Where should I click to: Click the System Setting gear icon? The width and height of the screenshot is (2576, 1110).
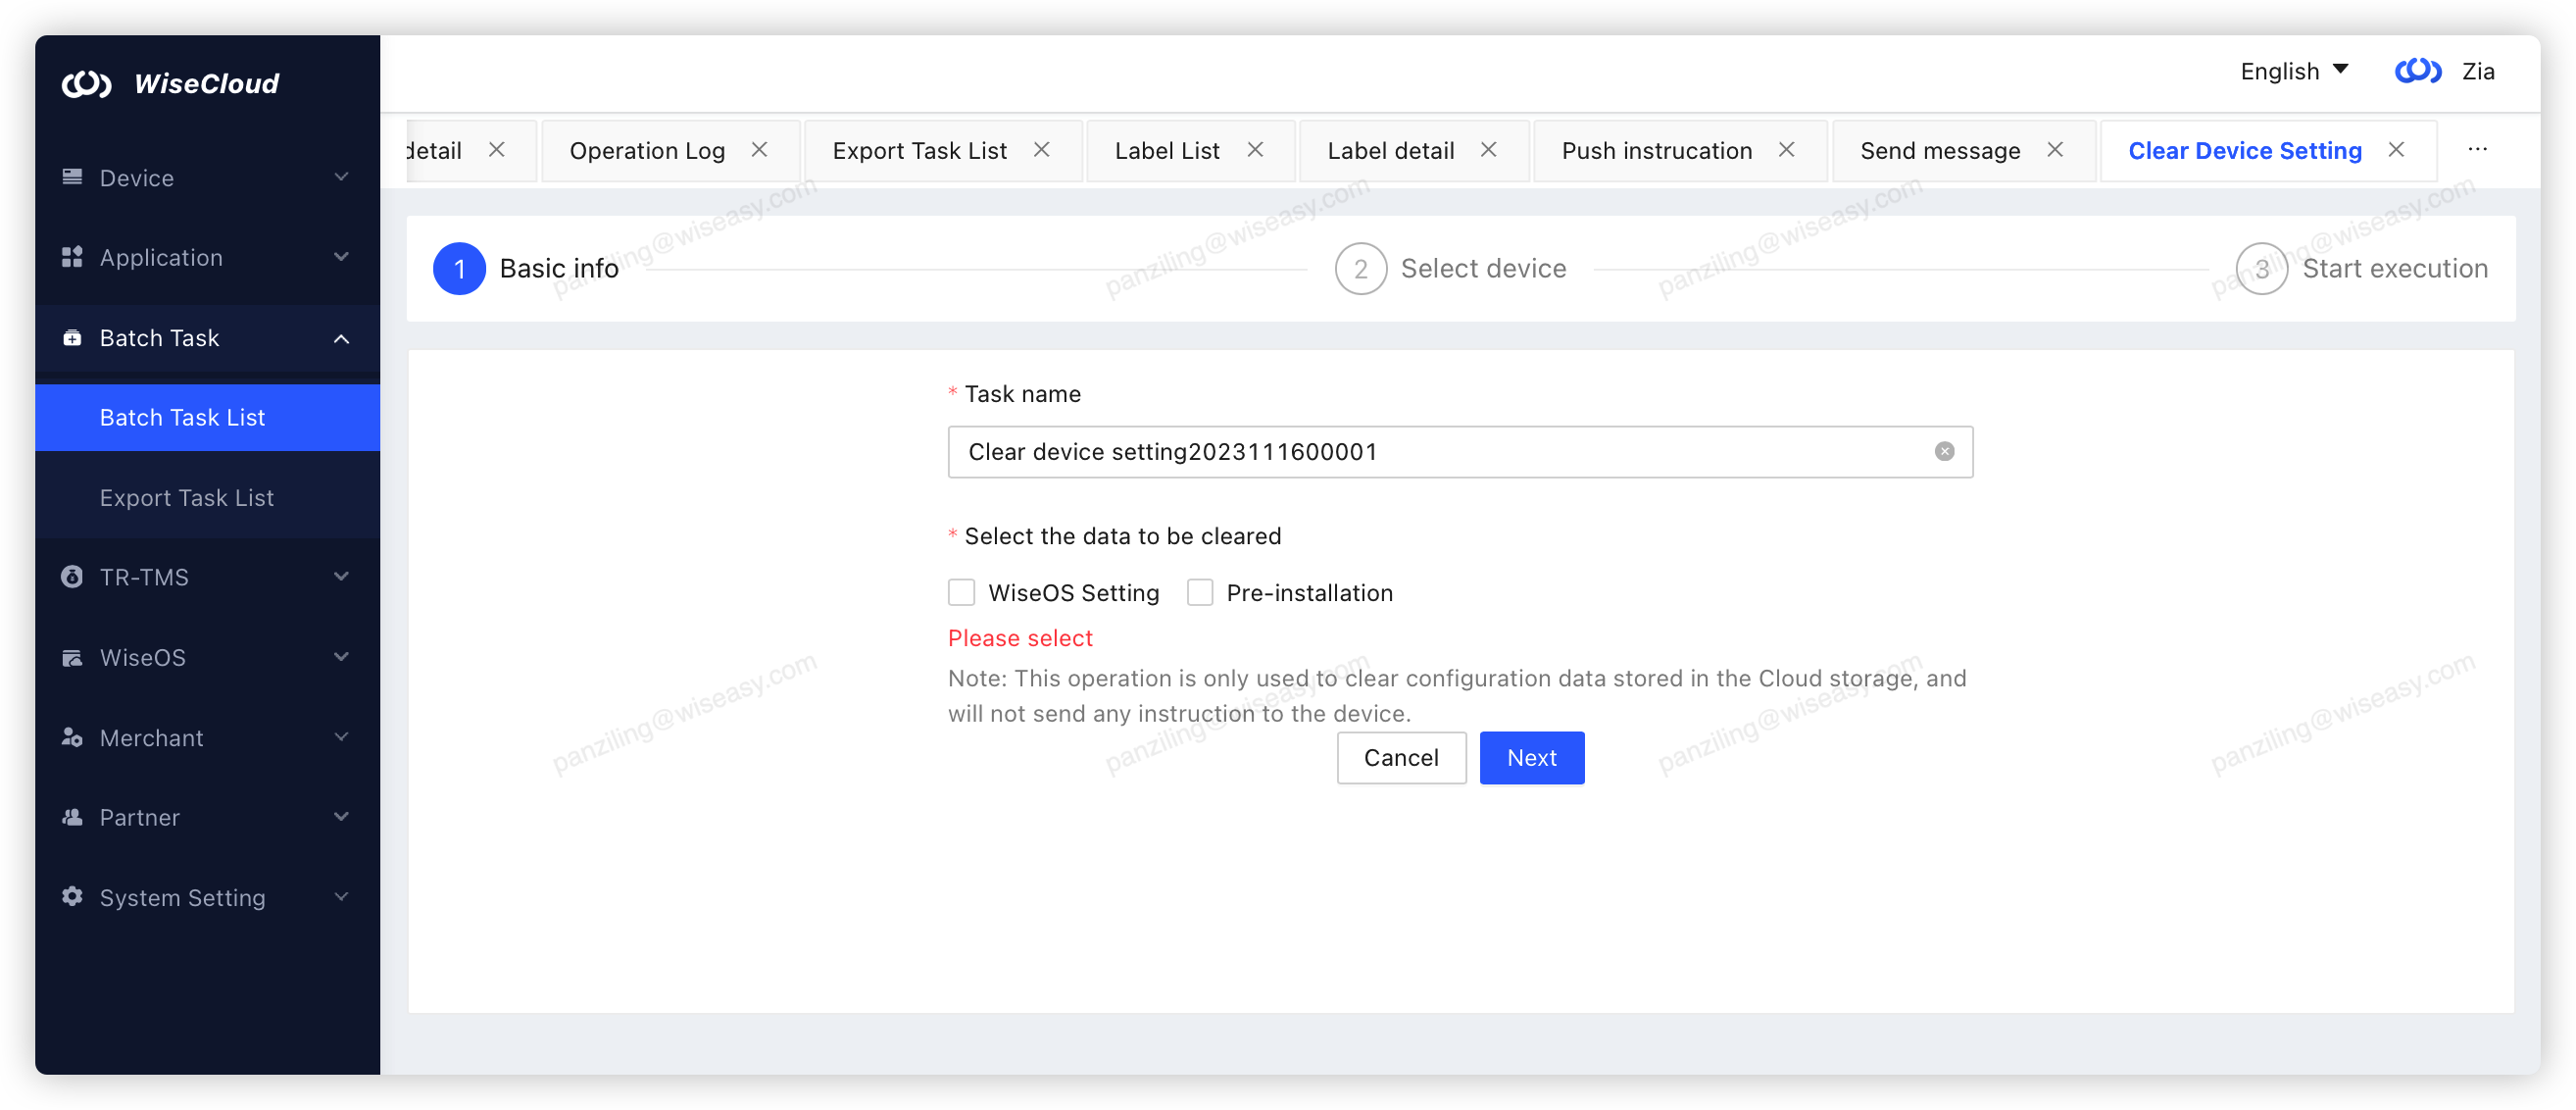[71, 897]
